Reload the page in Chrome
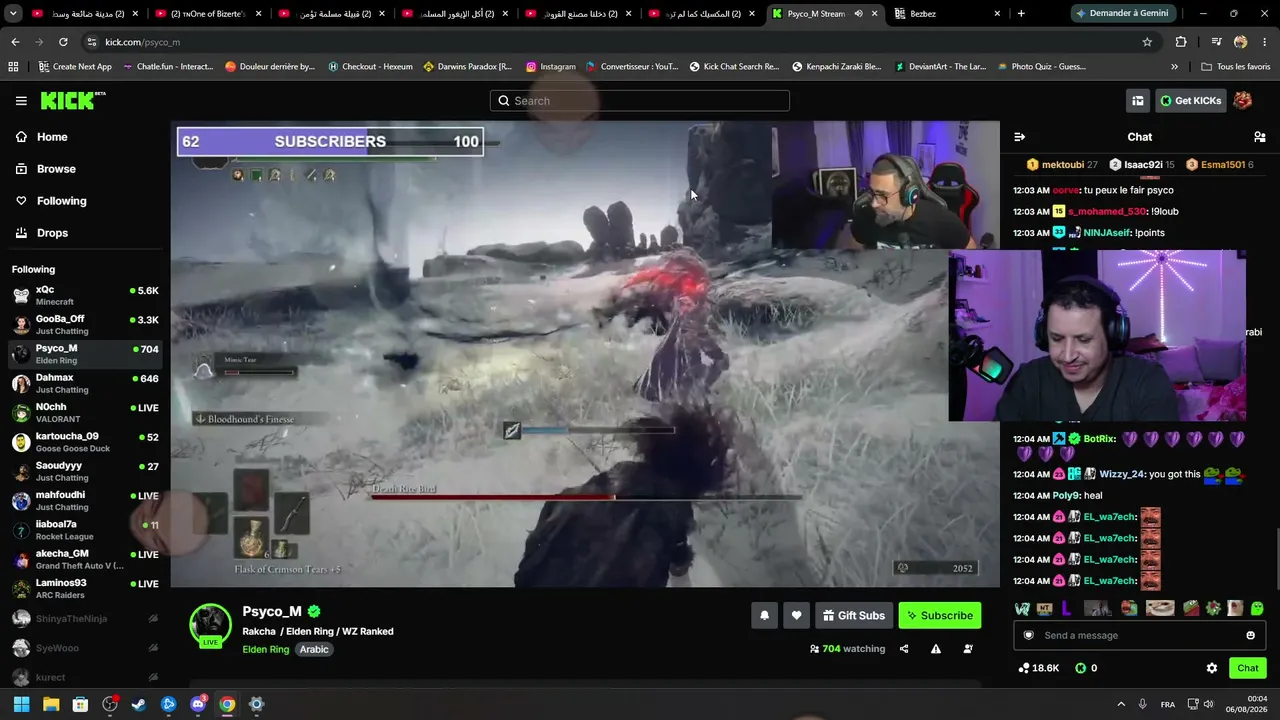Image resolution: width=1280 pixels, height=720 pixels. [63, 42]
